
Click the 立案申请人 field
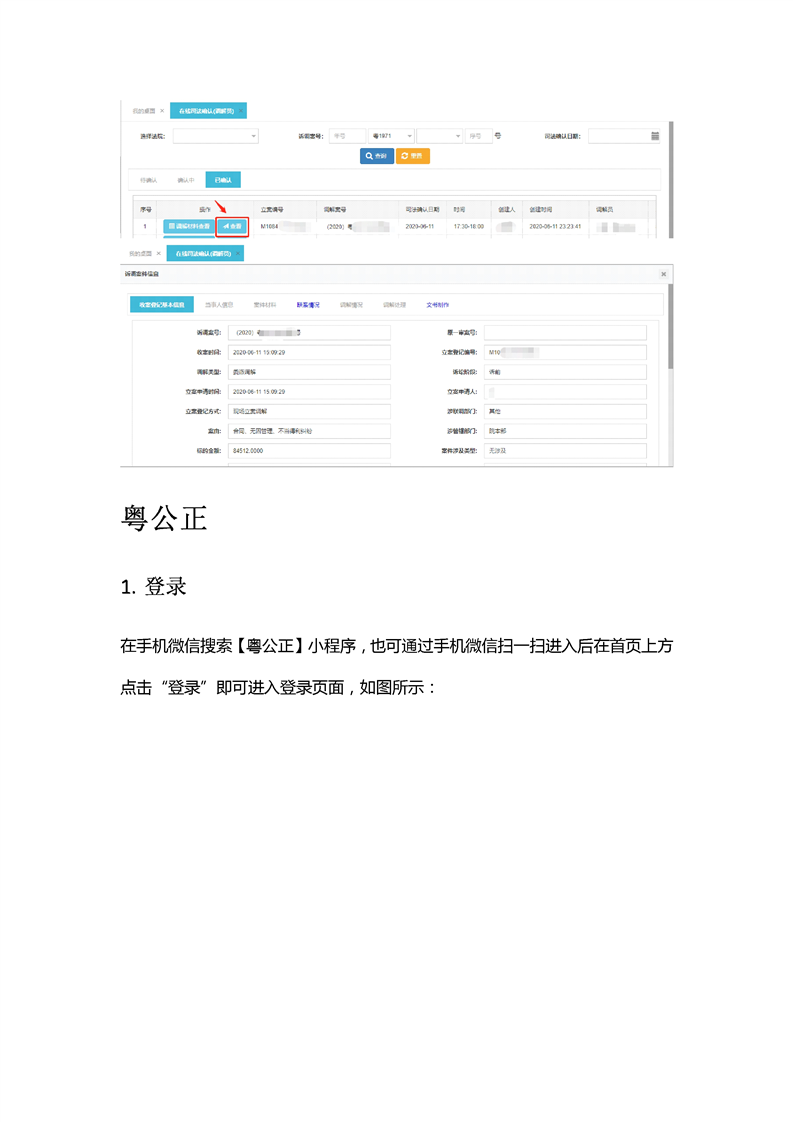pos(565,391)
